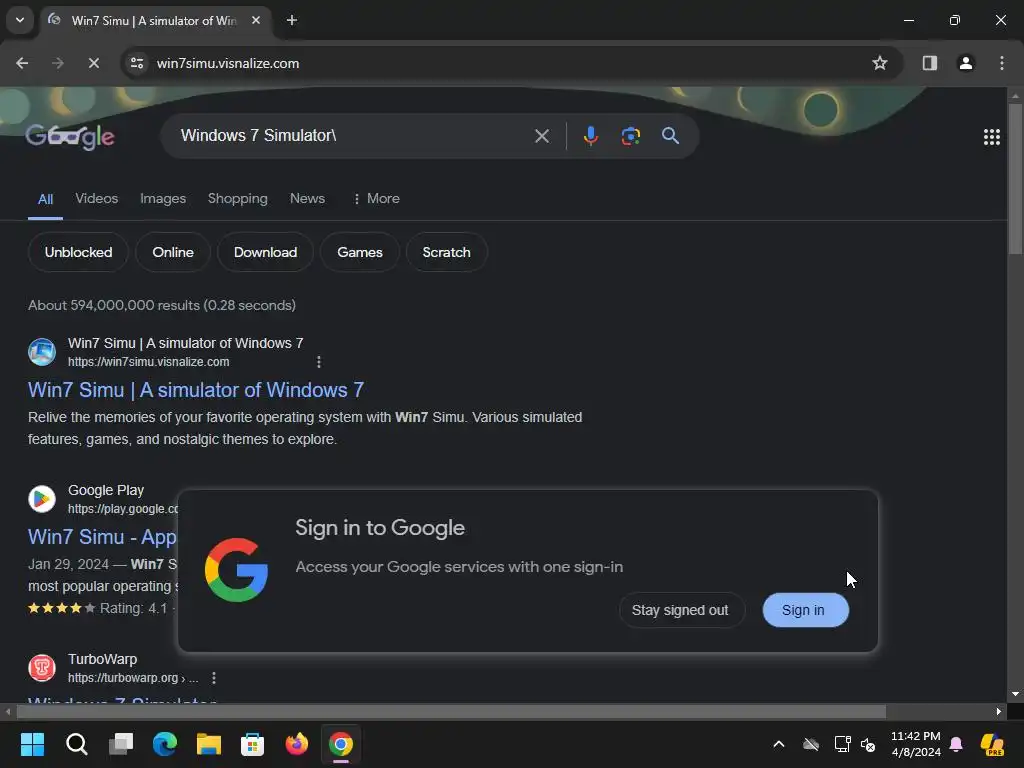Click the blue Sign in button
The width and height of the screenshot is (1024, 768).
click(805, 610)
